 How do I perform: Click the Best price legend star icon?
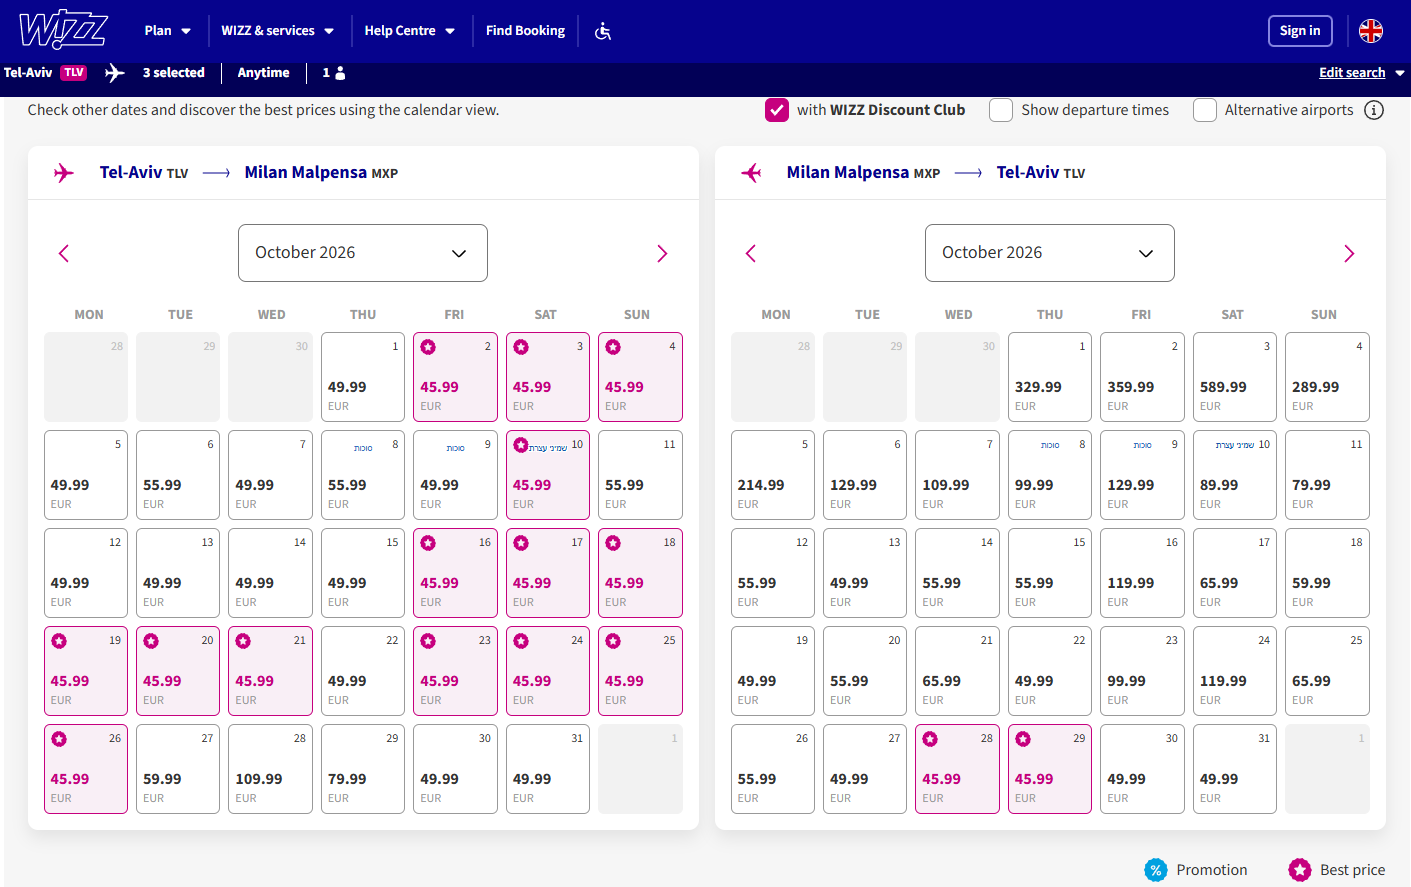tap(1300, 870)
